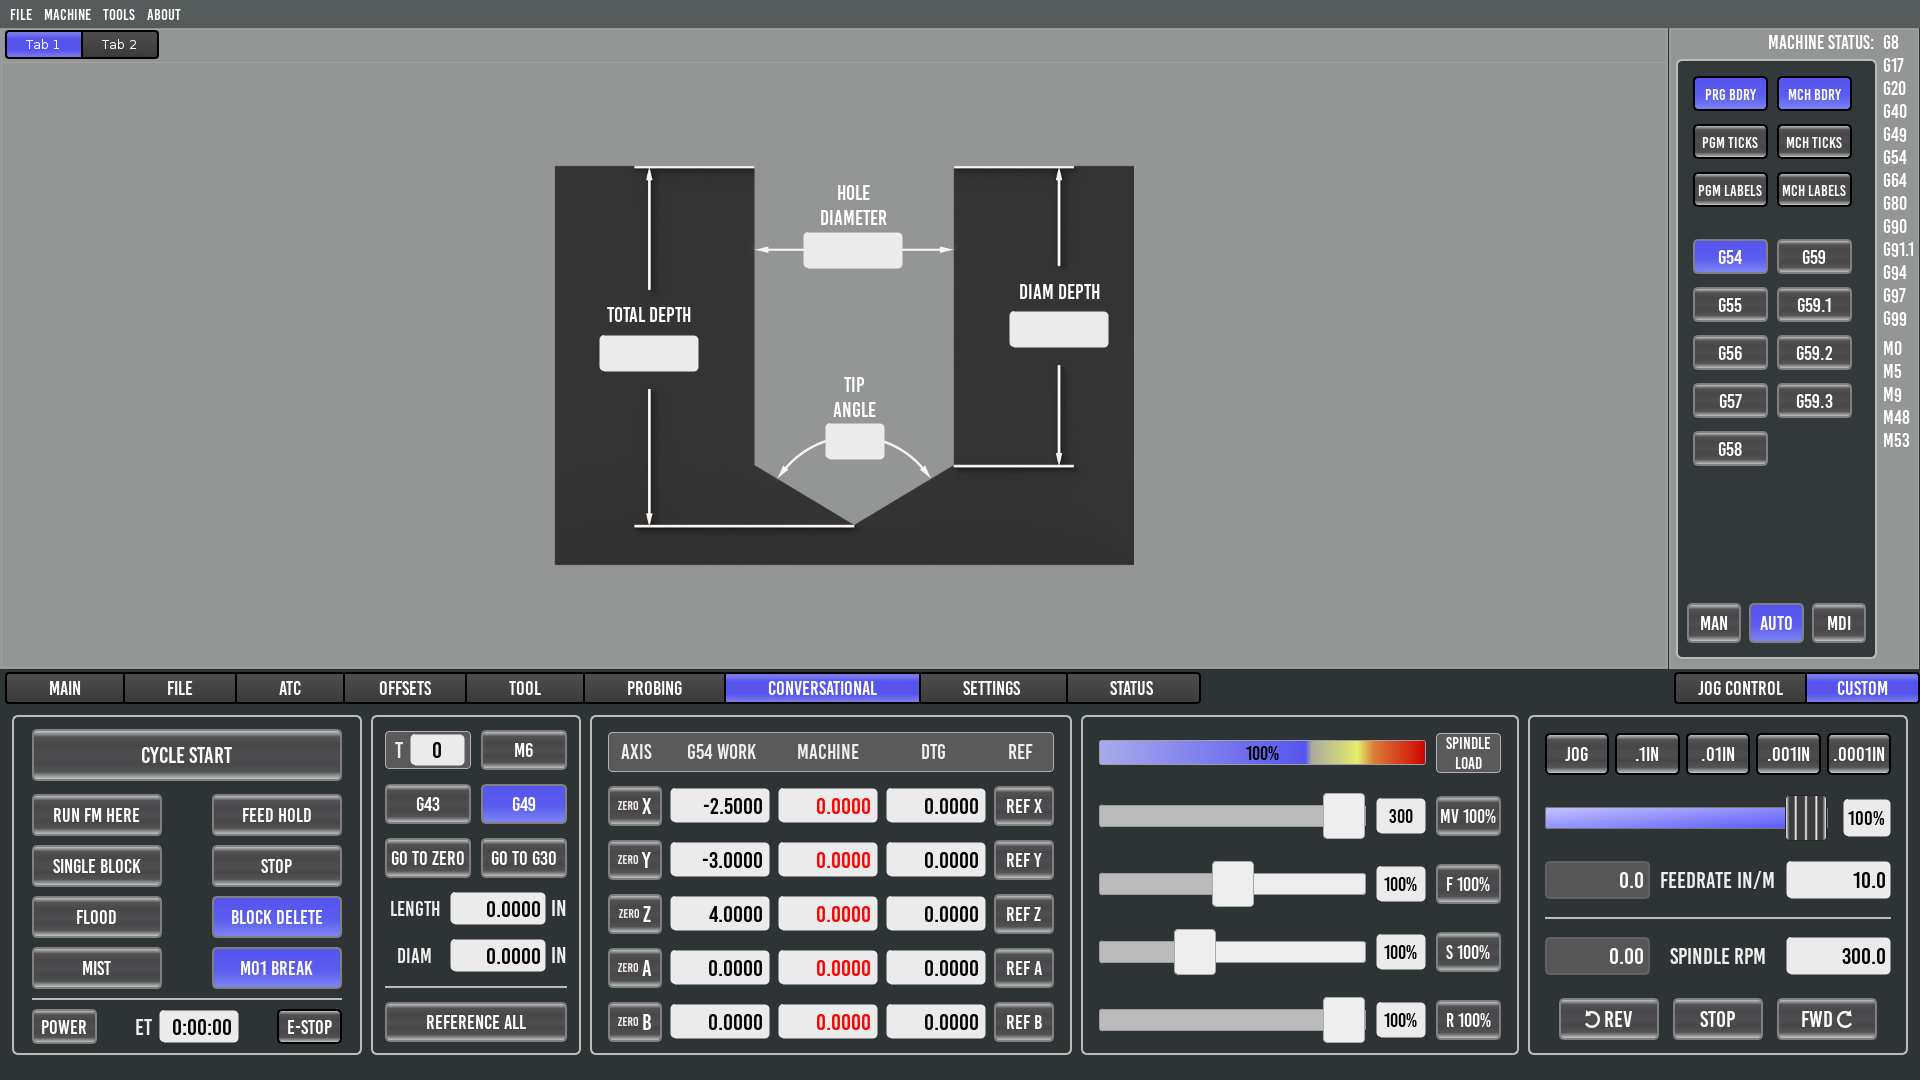Click RUN FM HERE button
The image size is (1920, 1080).
pyautogui.click(x=96, y=815)
